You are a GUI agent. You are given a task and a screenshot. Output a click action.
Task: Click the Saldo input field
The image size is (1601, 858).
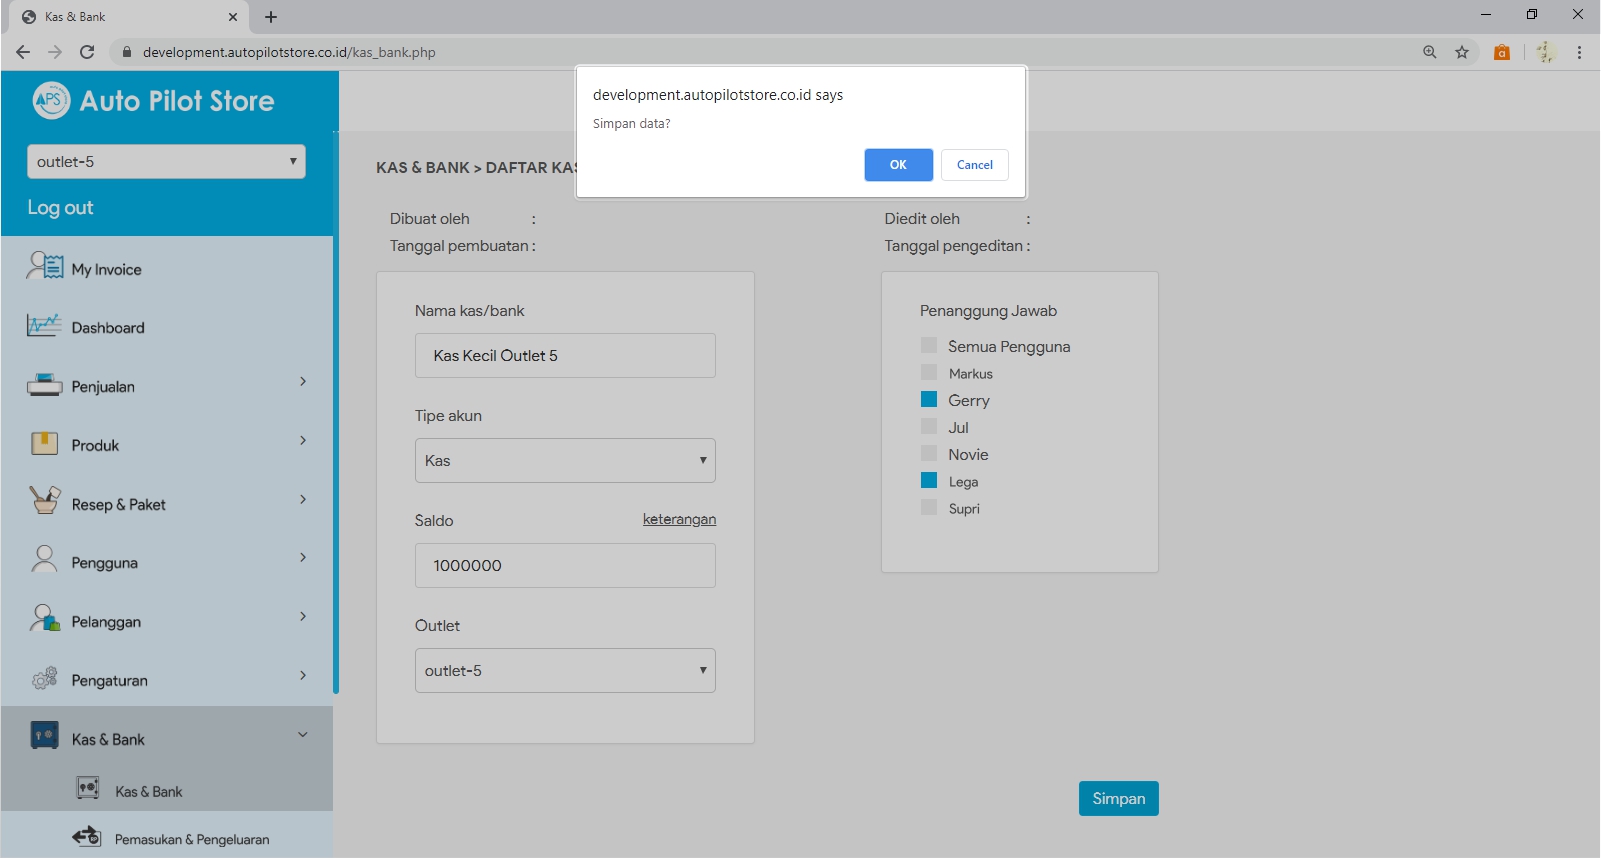click(565, 566)
